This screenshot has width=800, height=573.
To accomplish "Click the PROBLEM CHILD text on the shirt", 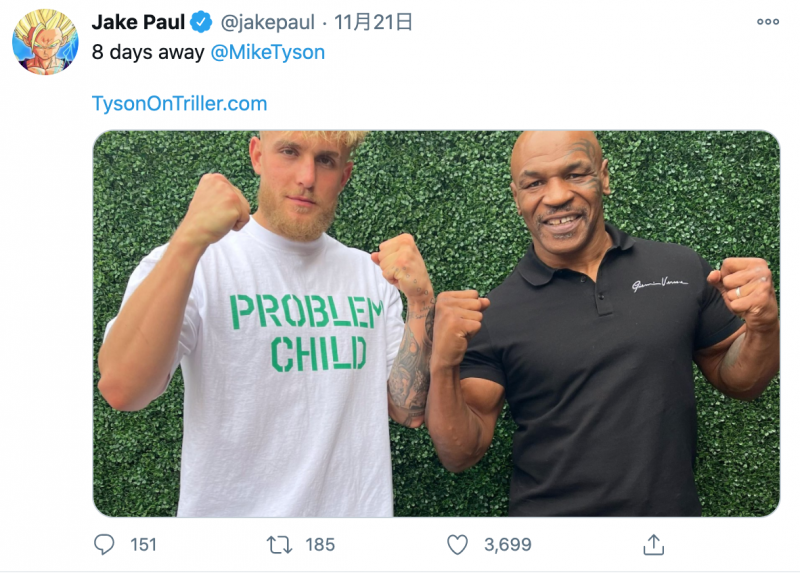I will pos(304,332).
